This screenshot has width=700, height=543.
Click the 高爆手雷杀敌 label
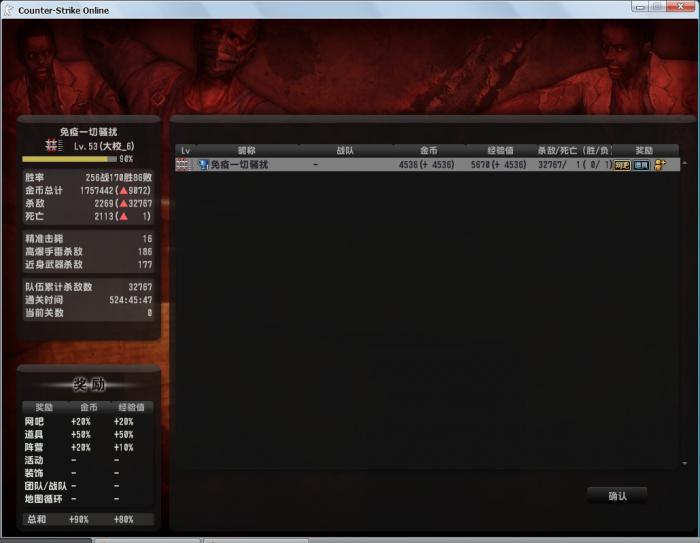(54, 252)
